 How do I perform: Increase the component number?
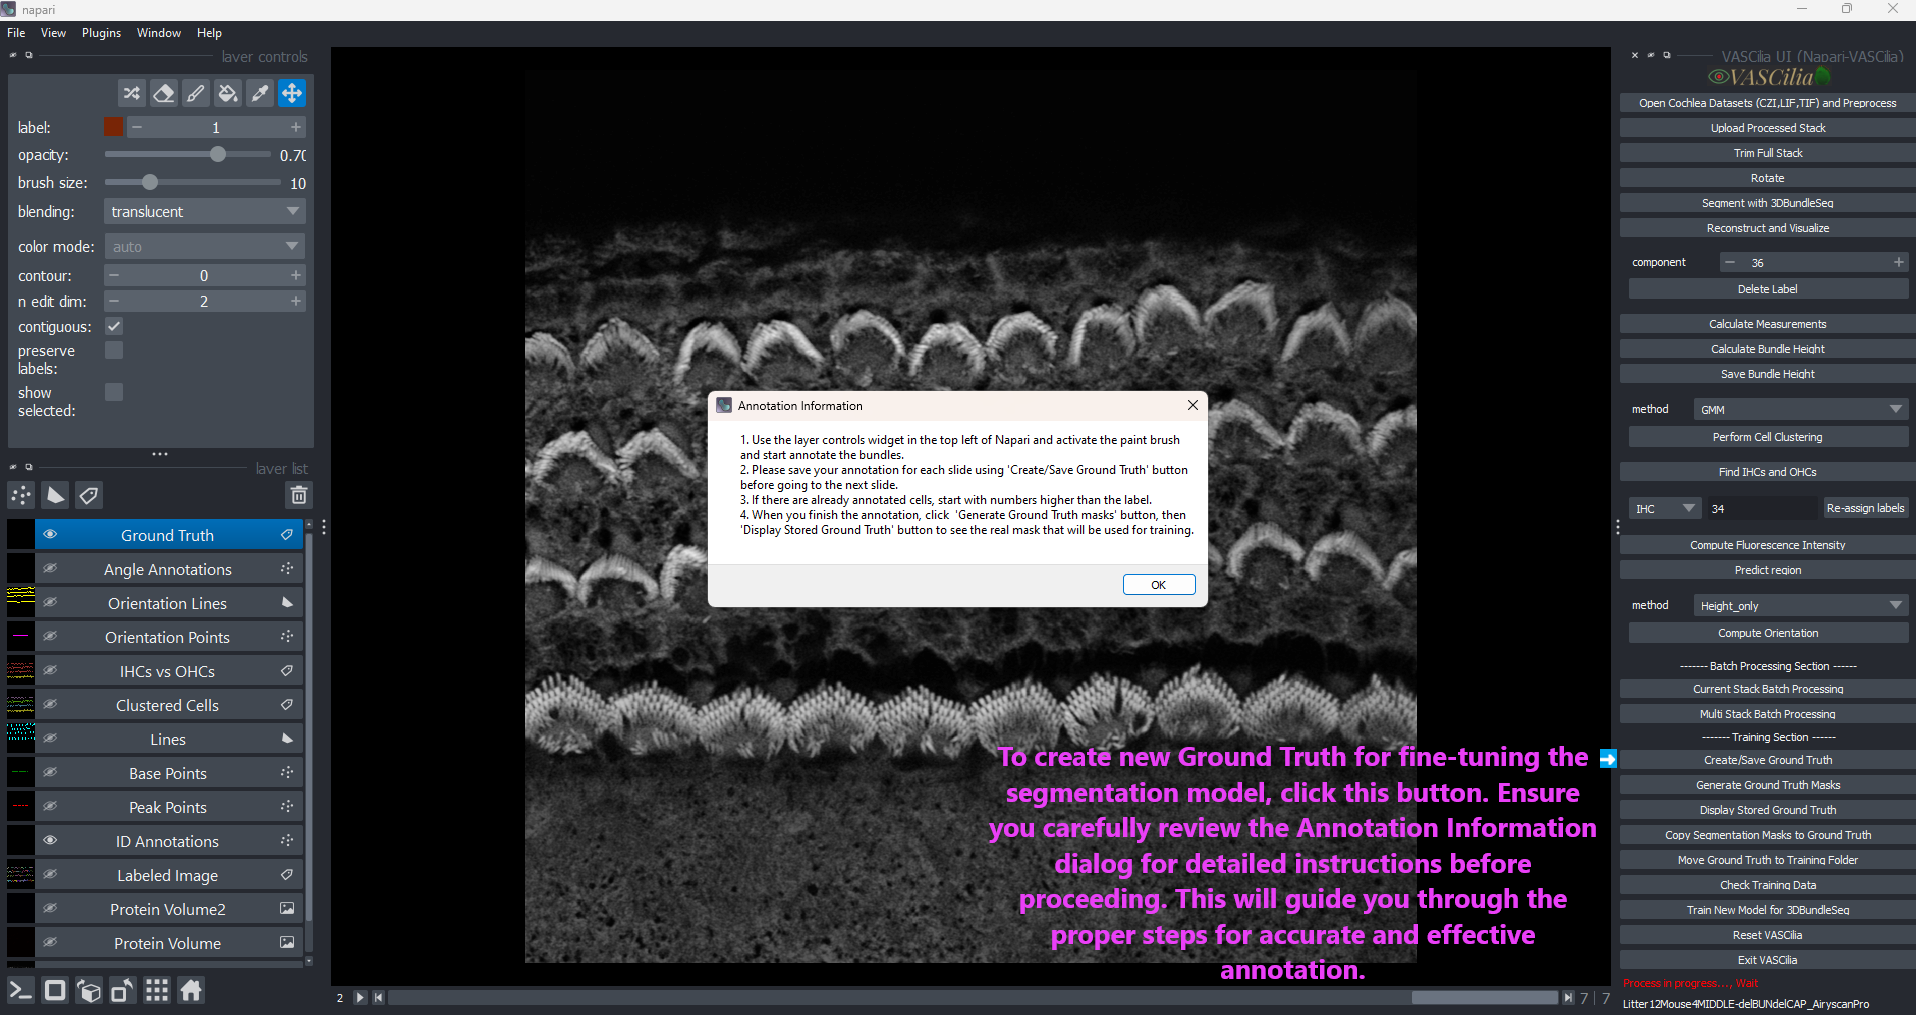tap(1898, 263)
